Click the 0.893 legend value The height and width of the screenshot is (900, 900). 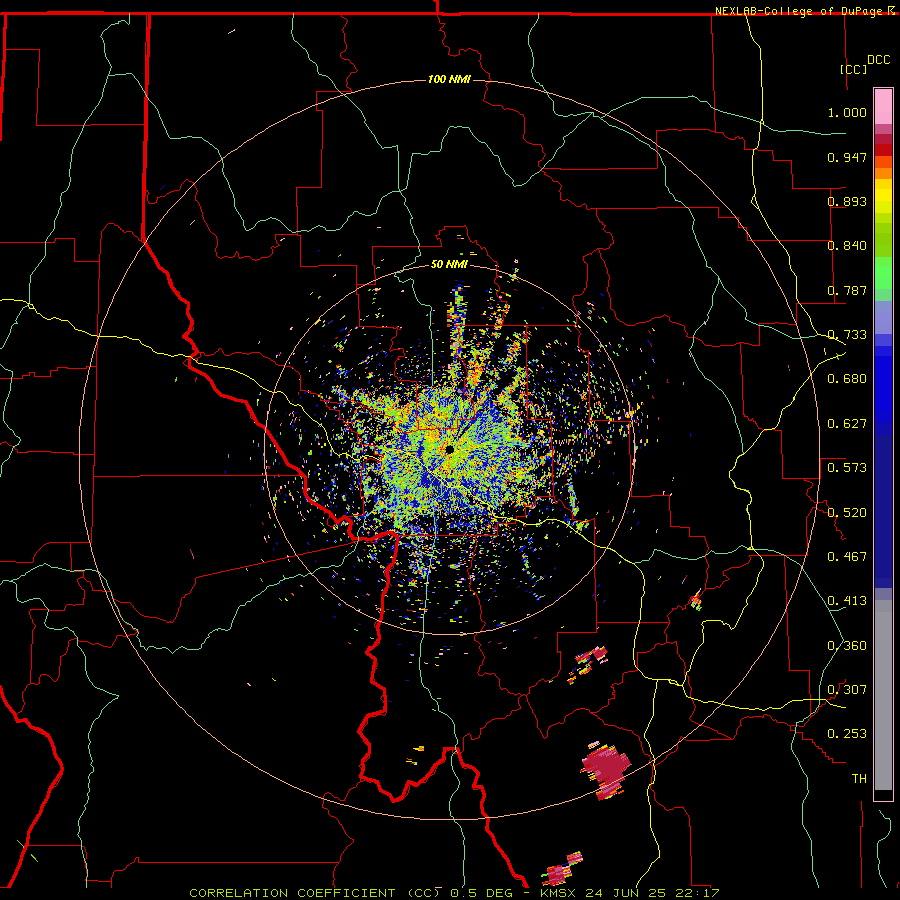[x=847, y=201]
